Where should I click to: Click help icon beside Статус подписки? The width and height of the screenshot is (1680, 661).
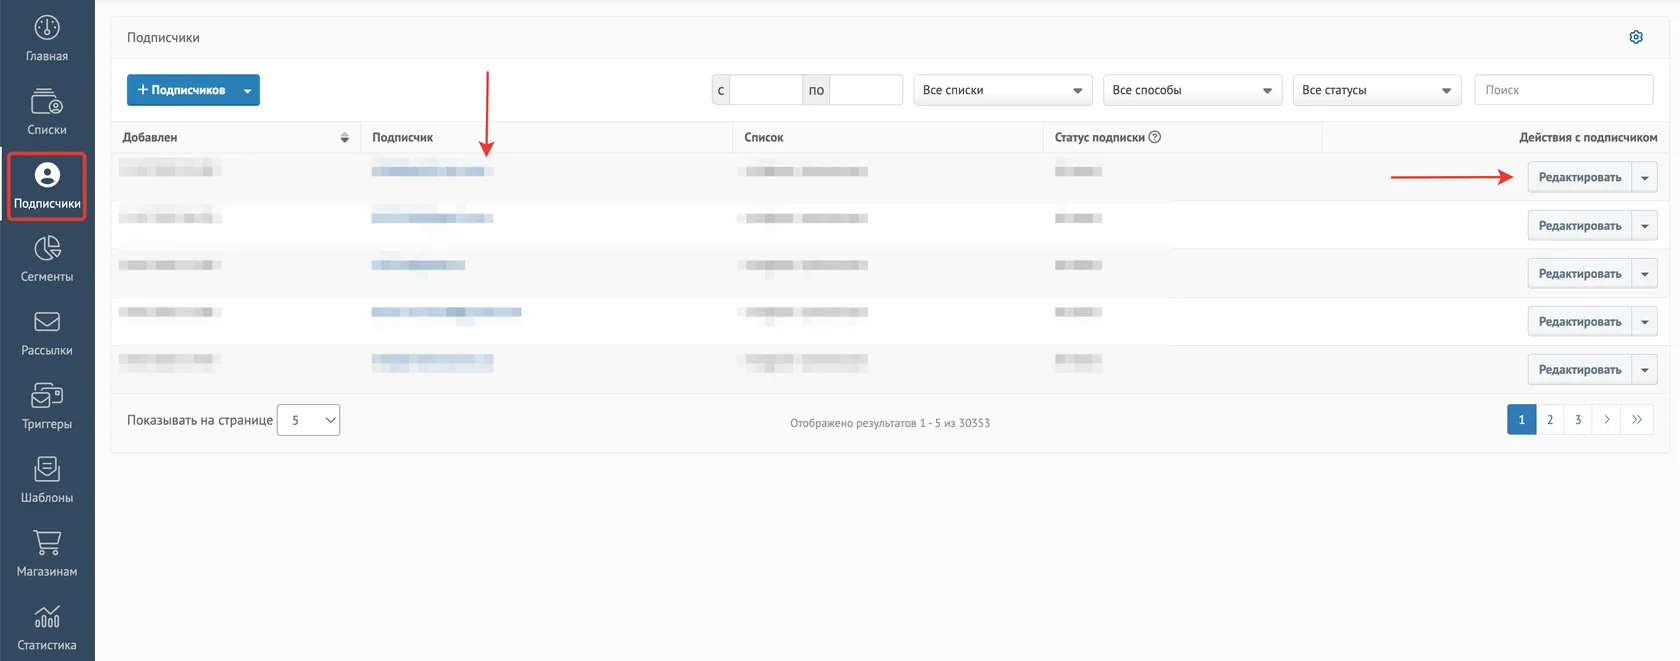pyautogui.click(x=1155, y=137)
